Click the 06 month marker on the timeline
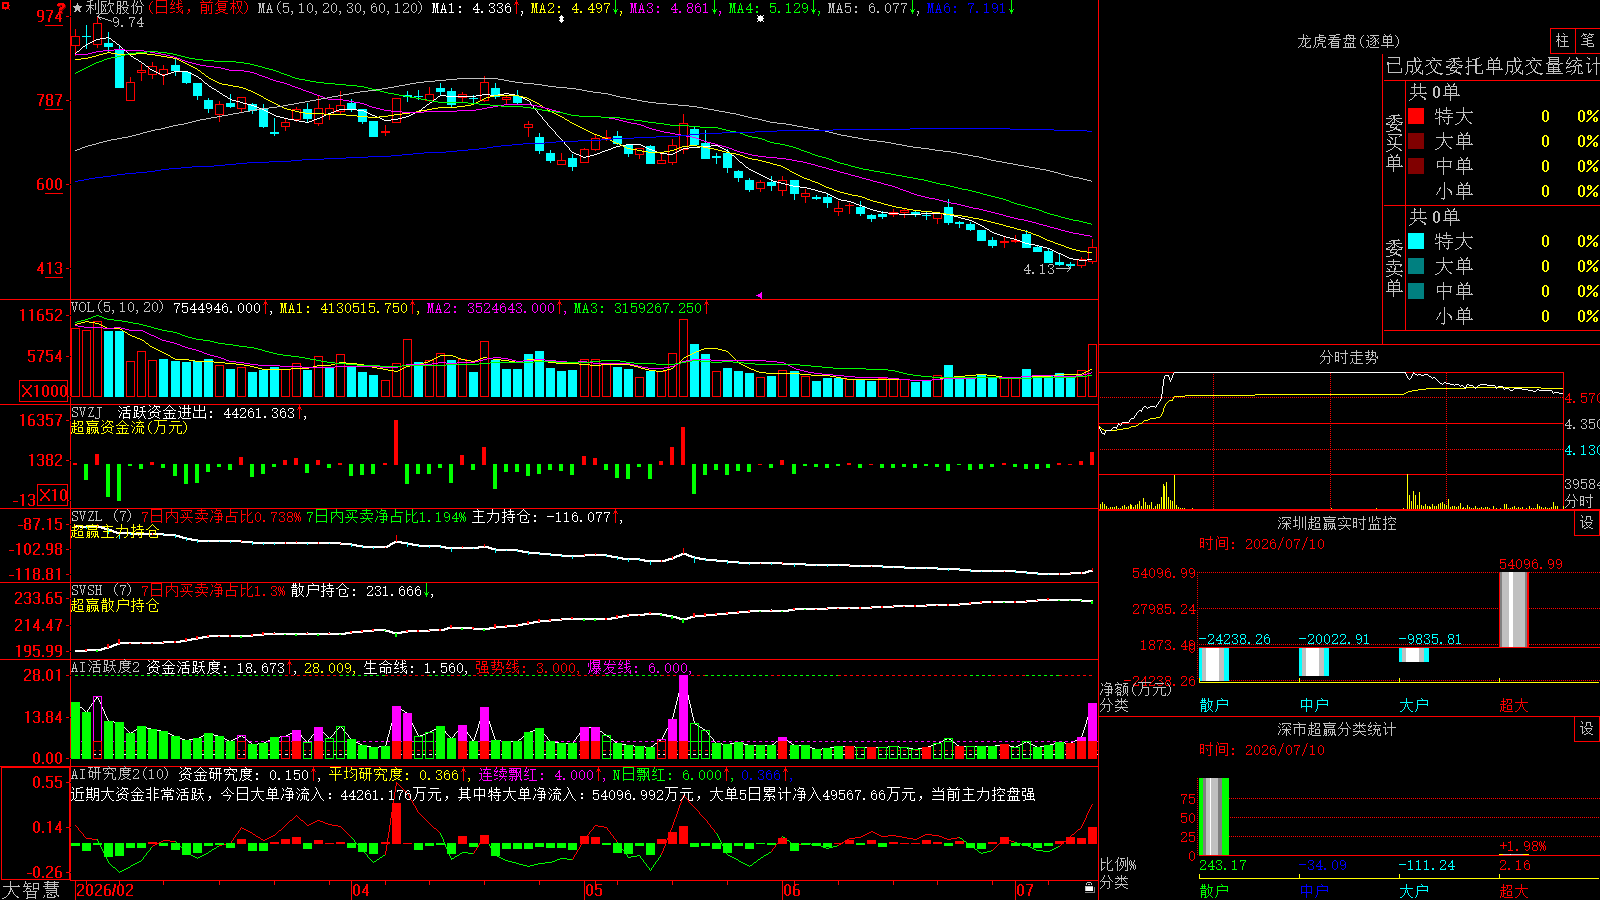Image resolution: width=1600 pixels, height=900 pixels. [792, 890]
